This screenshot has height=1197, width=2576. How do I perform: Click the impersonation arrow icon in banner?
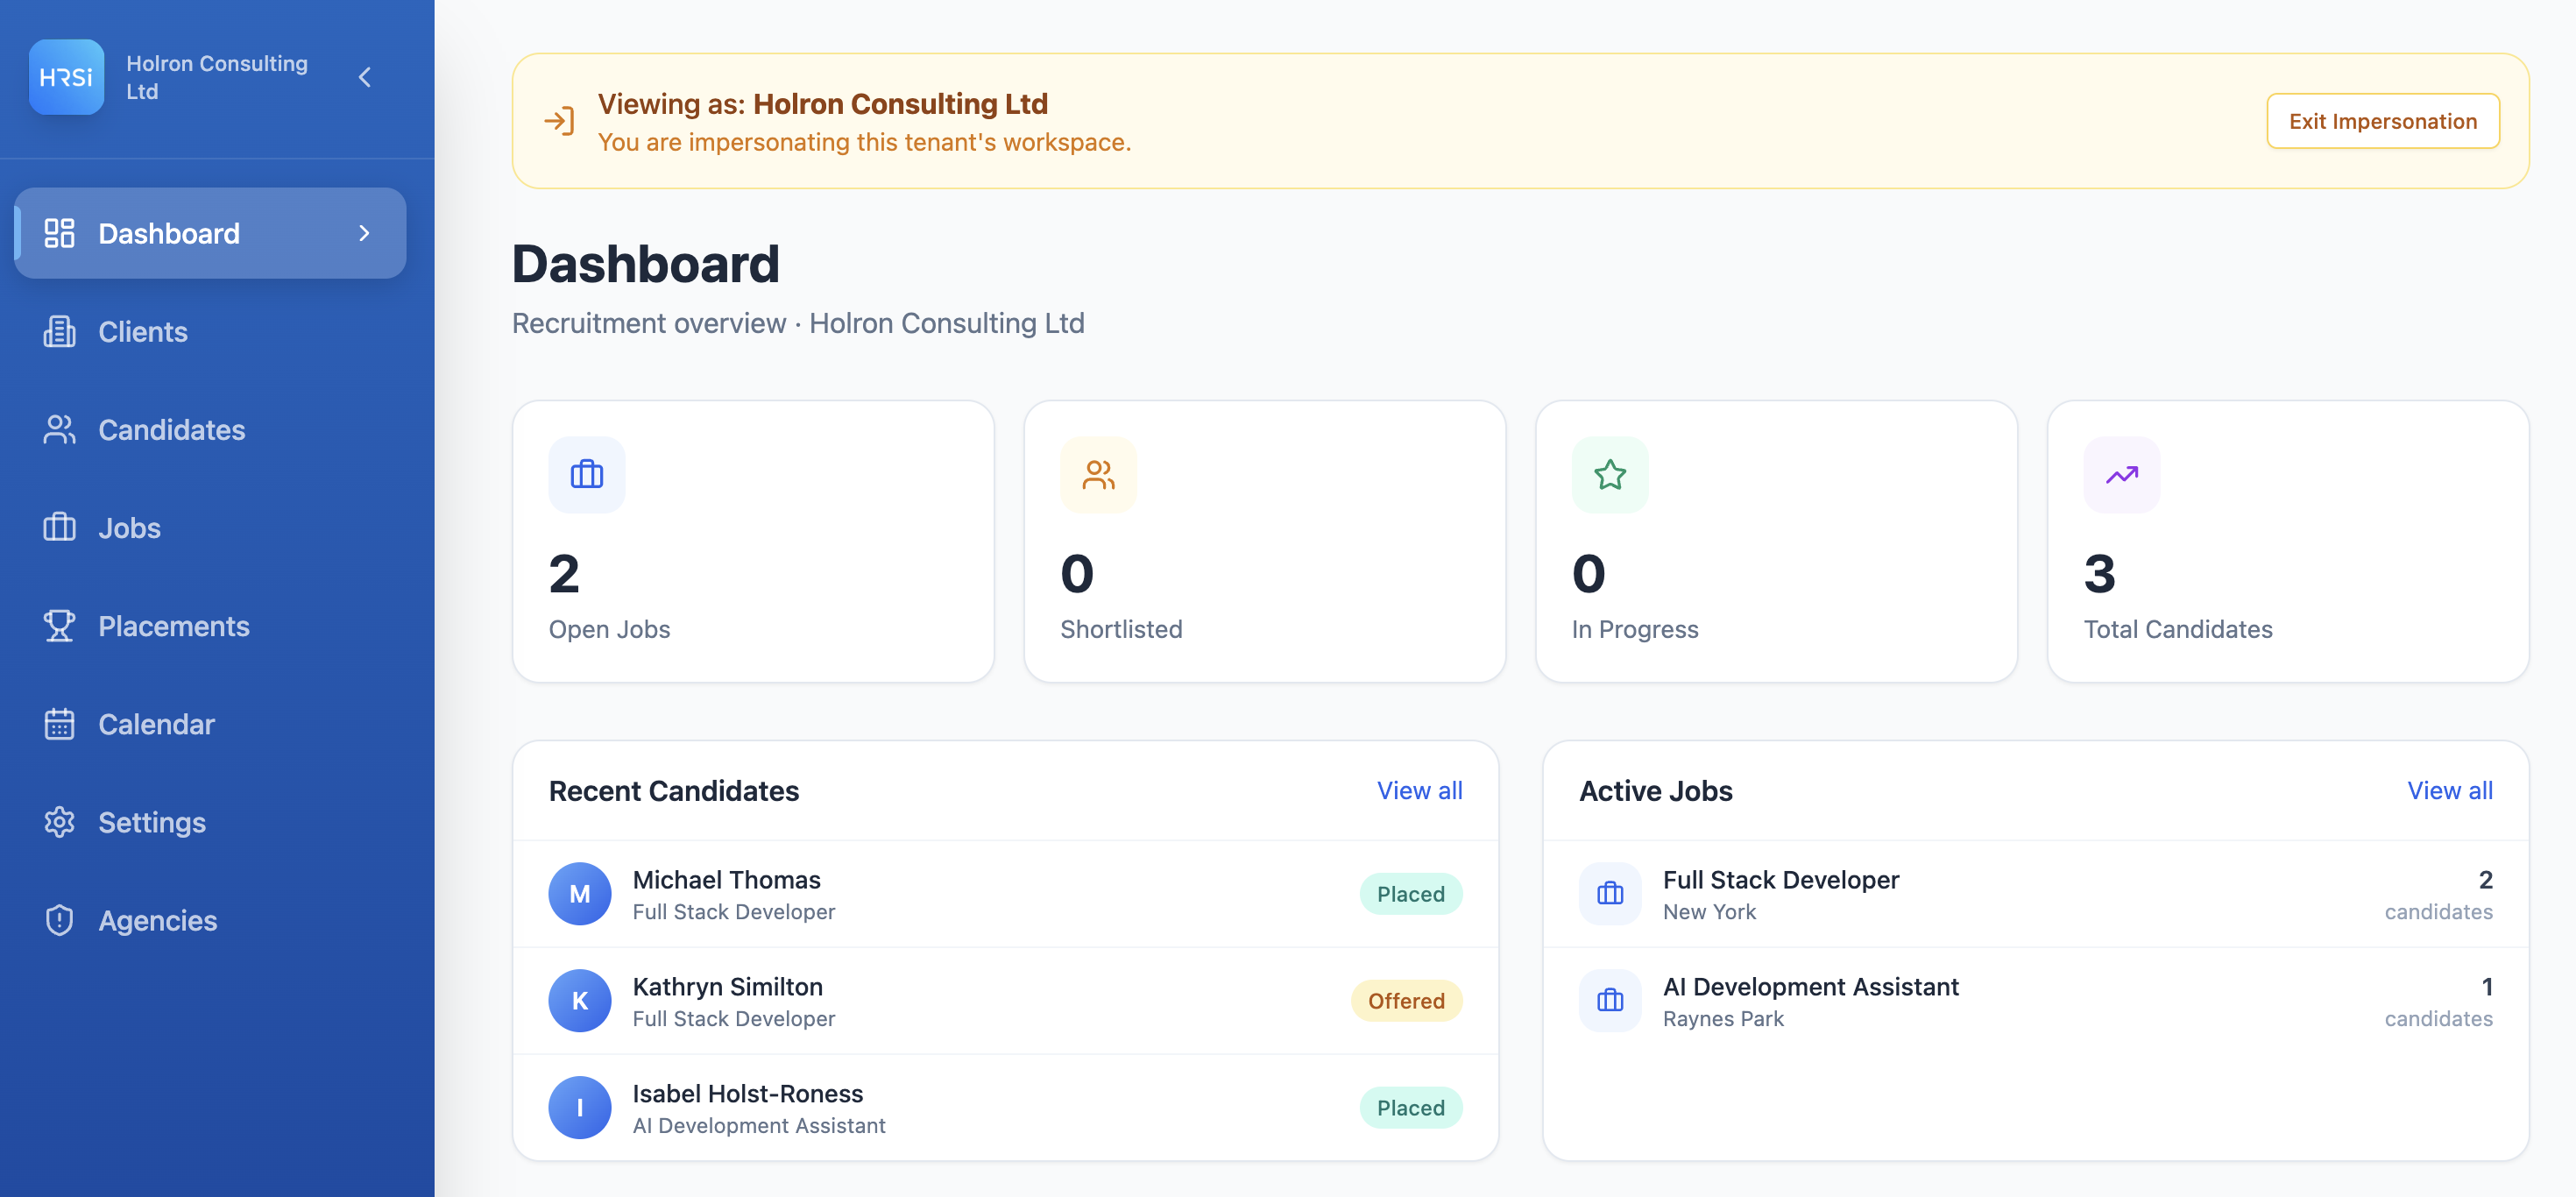[x=559, y=121]
